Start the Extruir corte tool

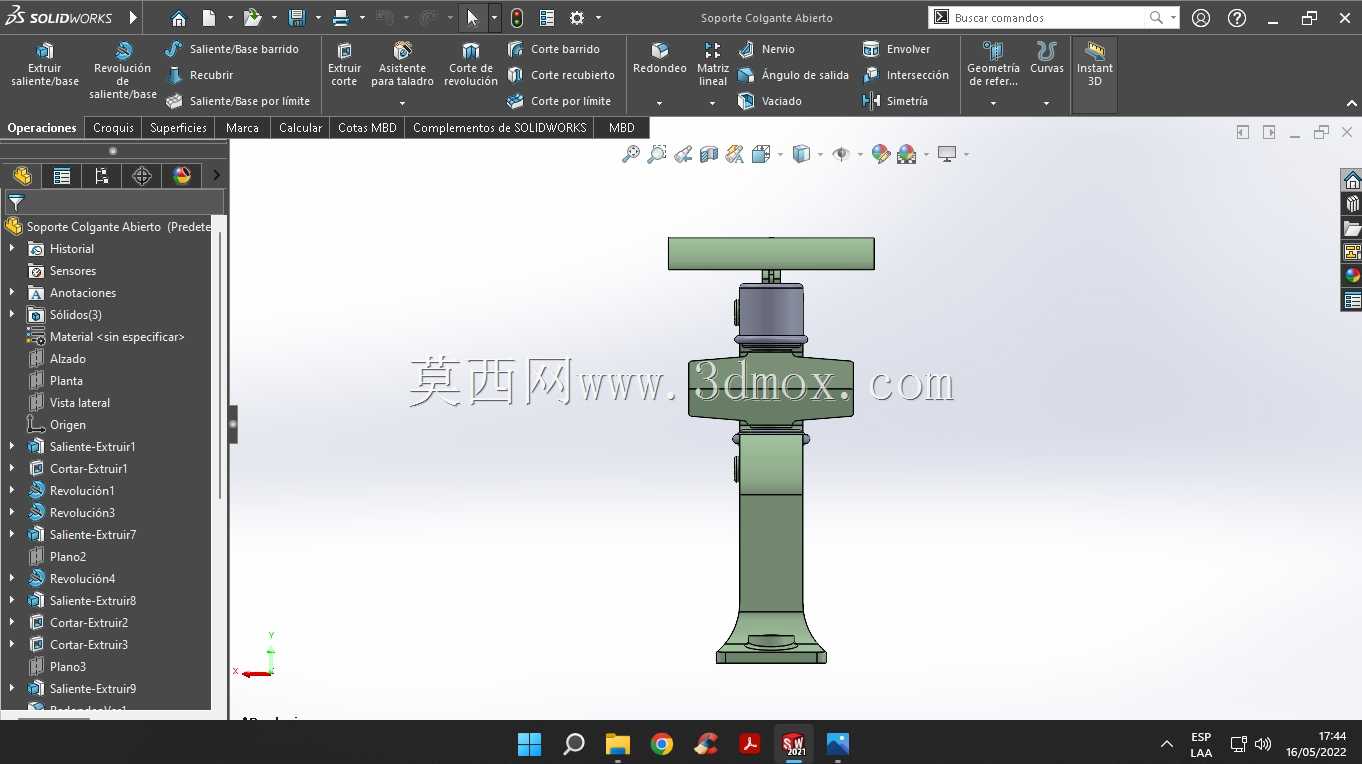point(344,65)
